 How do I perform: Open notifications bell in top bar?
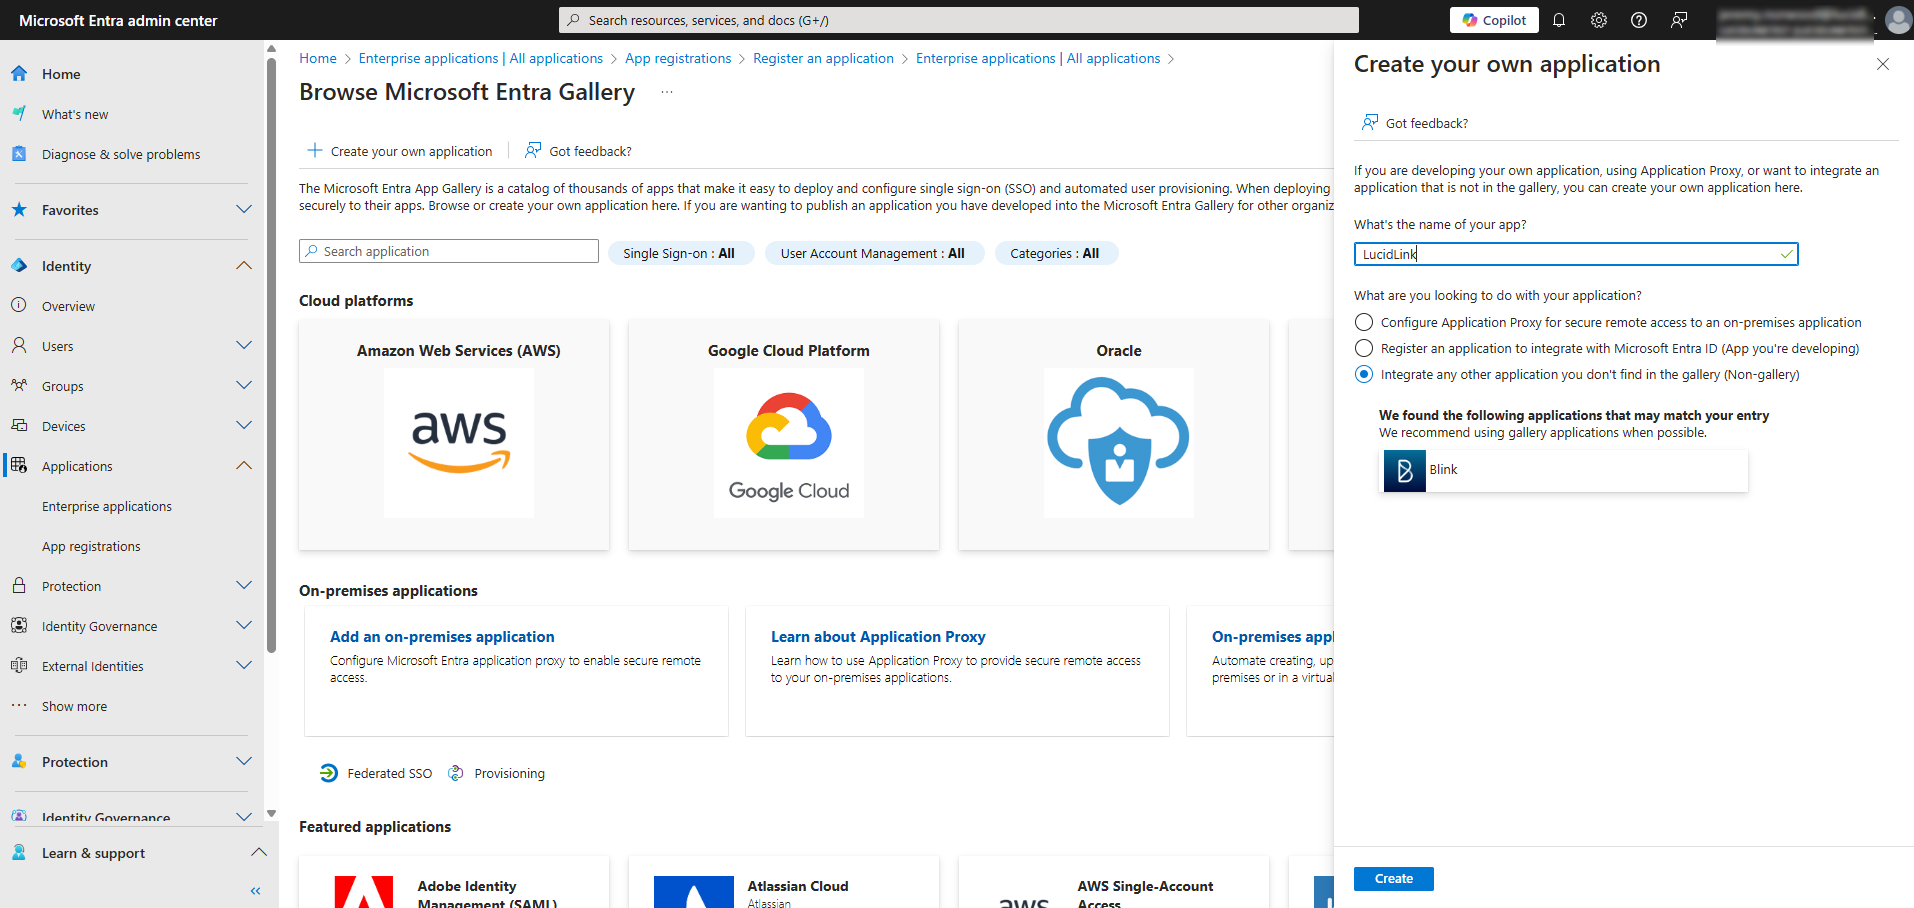click(x=1559, y=20)
